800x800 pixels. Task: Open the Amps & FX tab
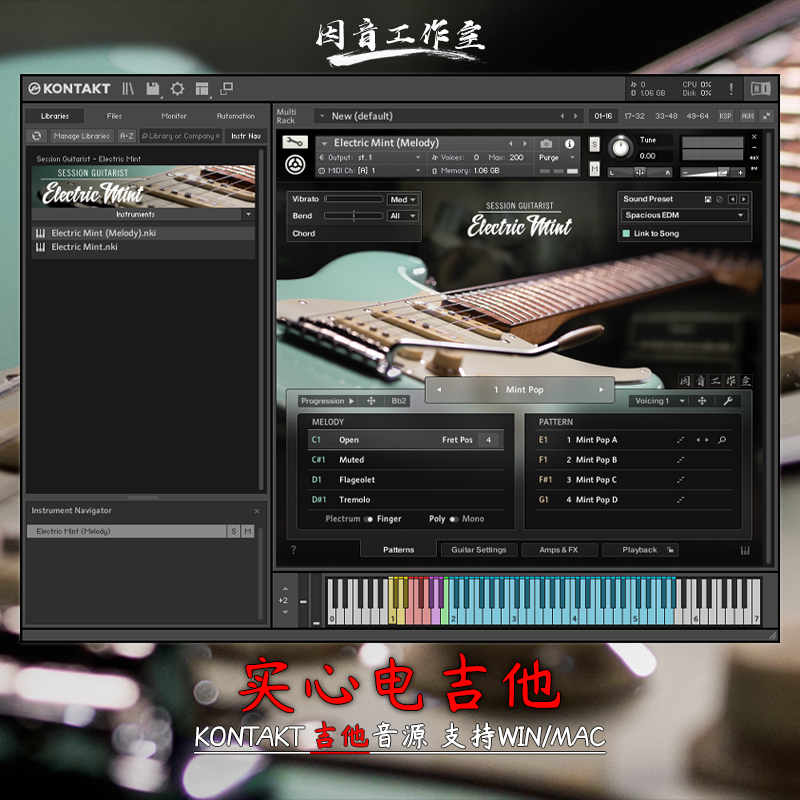559,550
